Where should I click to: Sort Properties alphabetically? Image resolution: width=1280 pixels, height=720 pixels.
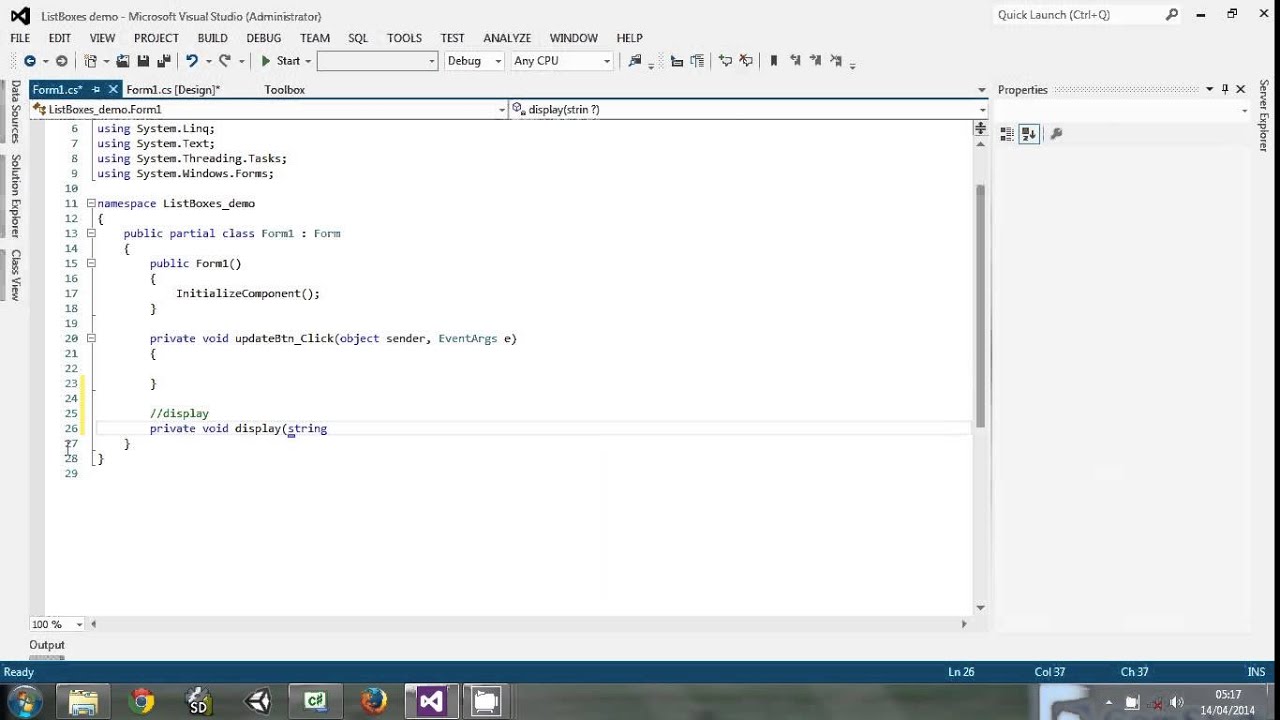pyautogui.click(x=1029, y=133)
